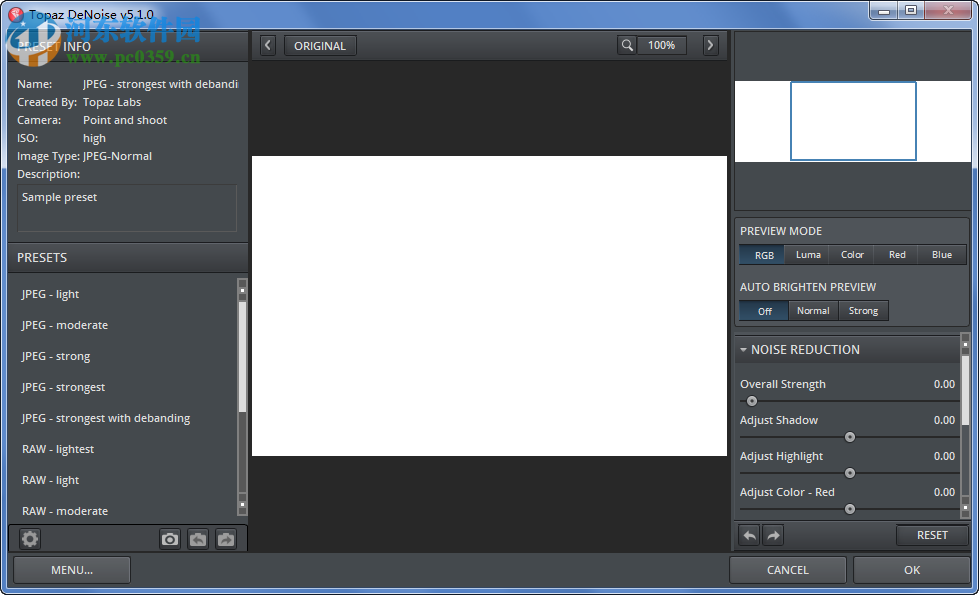Click the Overall Strength 0.00 value
Viewport: 979px width, 595px height.
click(x=944, y=385)
